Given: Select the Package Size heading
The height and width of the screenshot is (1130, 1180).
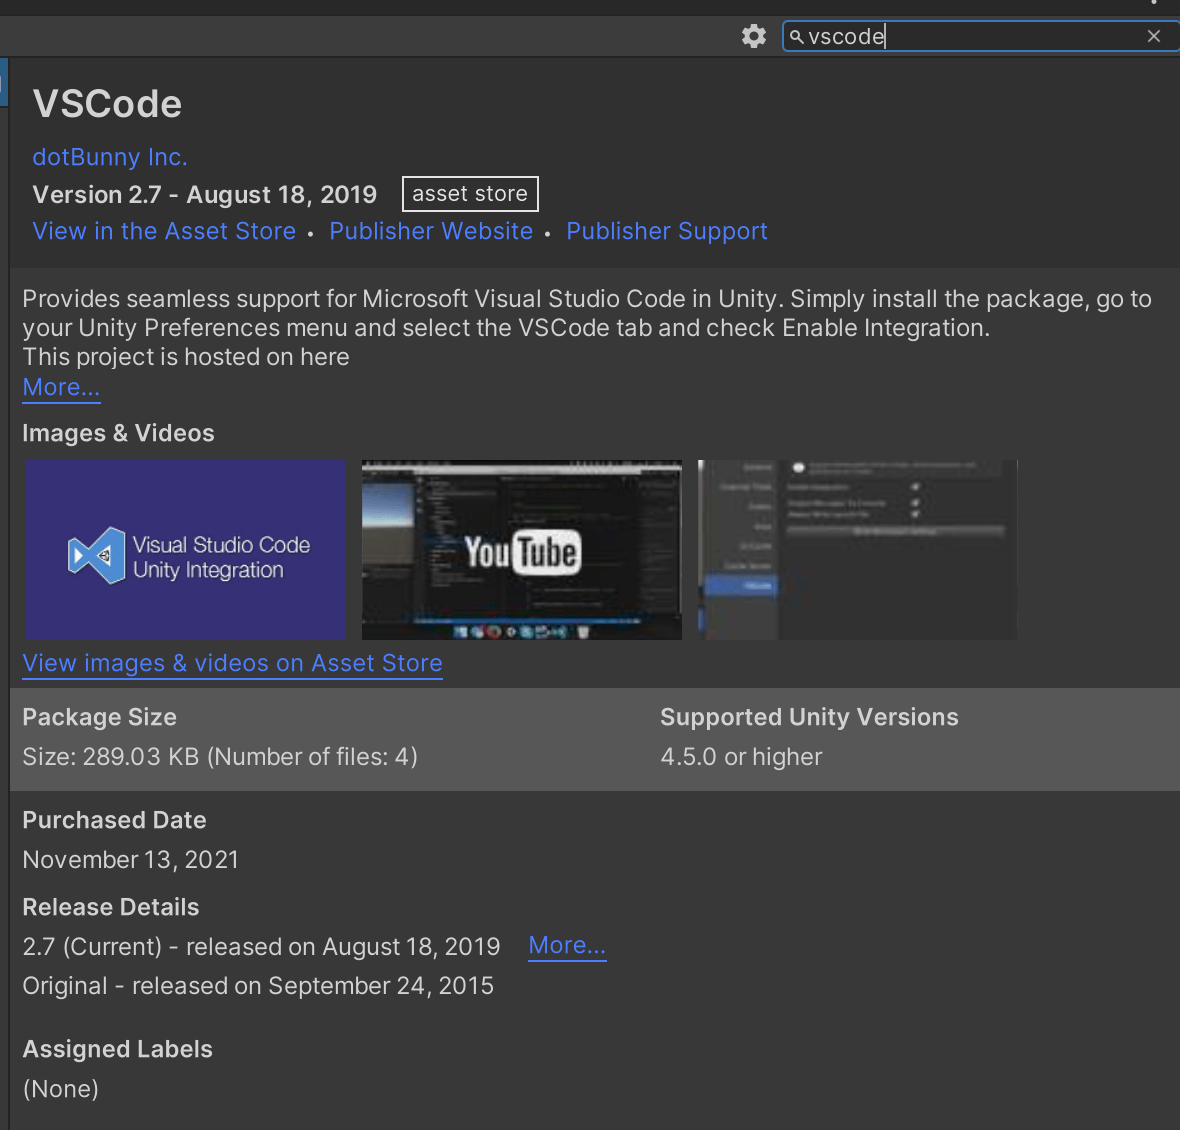Looking at the screenshot, I should [x=99, y=718].
